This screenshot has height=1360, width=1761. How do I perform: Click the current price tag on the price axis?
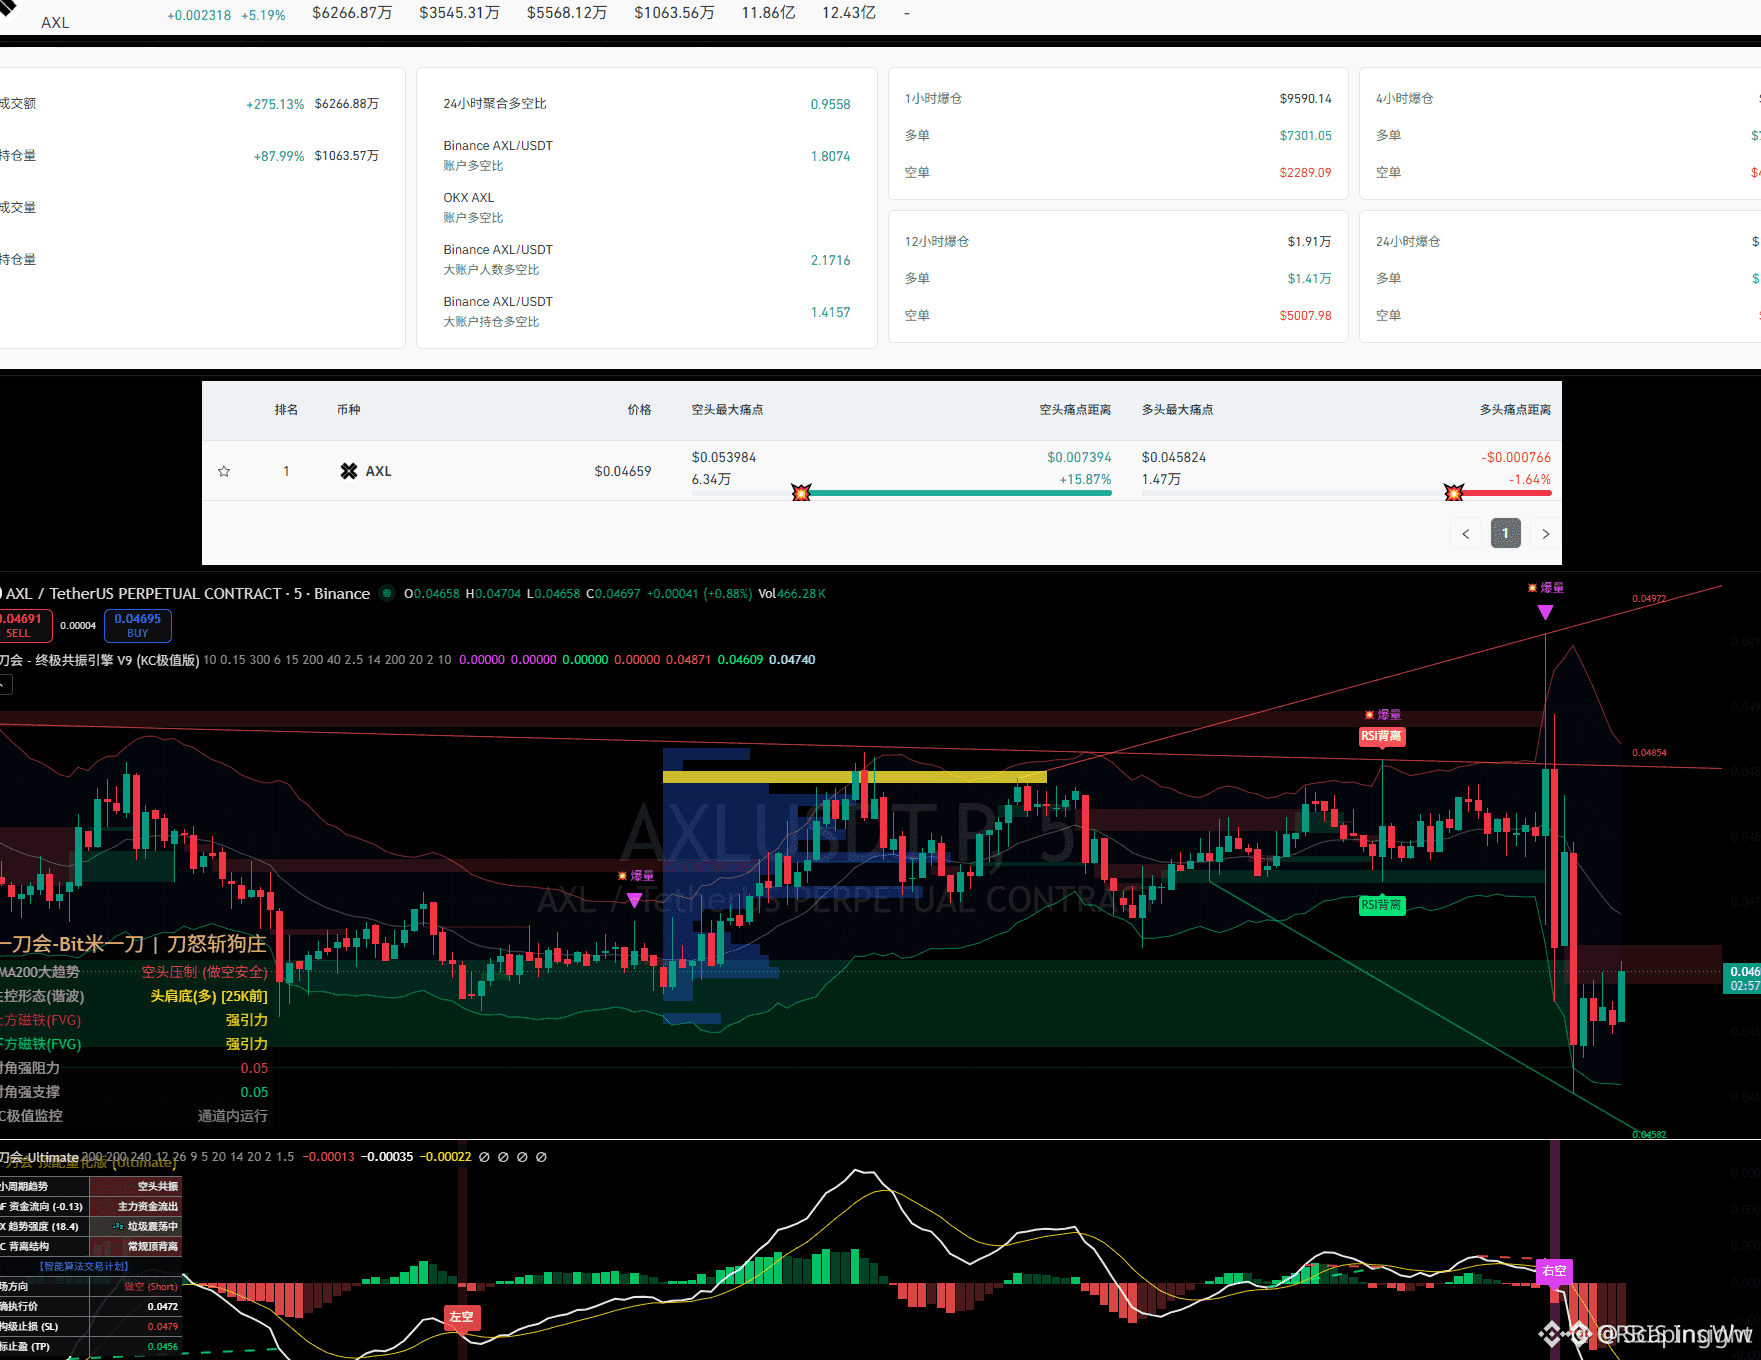pyautogui.click(x=1744, y=978)
